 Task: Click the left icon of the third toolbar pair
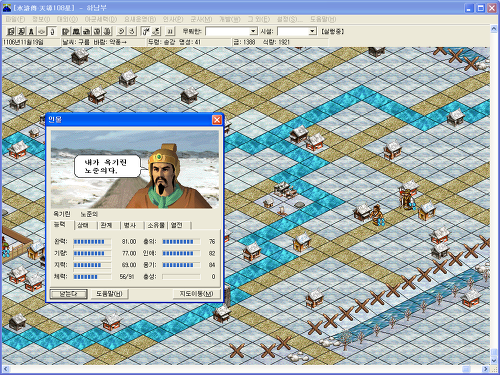[122, 31]
